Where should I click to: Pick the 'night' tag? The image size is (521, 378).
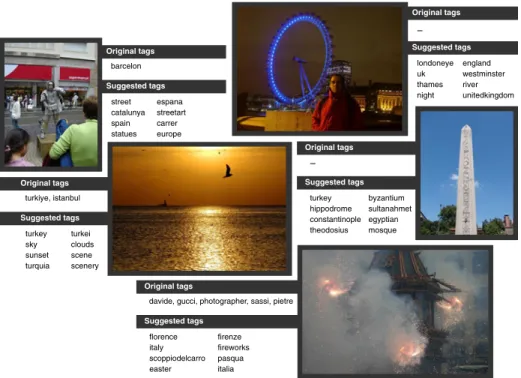tap(426, 95)
